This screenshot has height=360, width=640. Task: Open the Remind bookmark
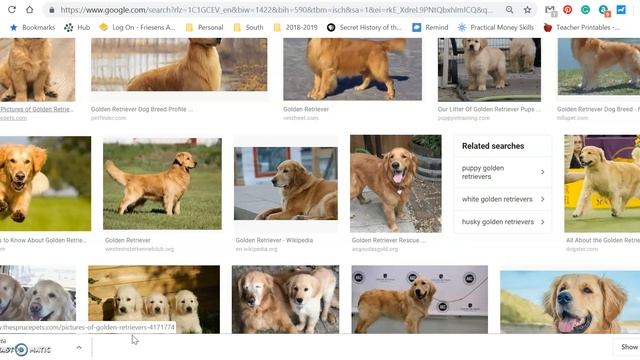[x=430, y=27]
